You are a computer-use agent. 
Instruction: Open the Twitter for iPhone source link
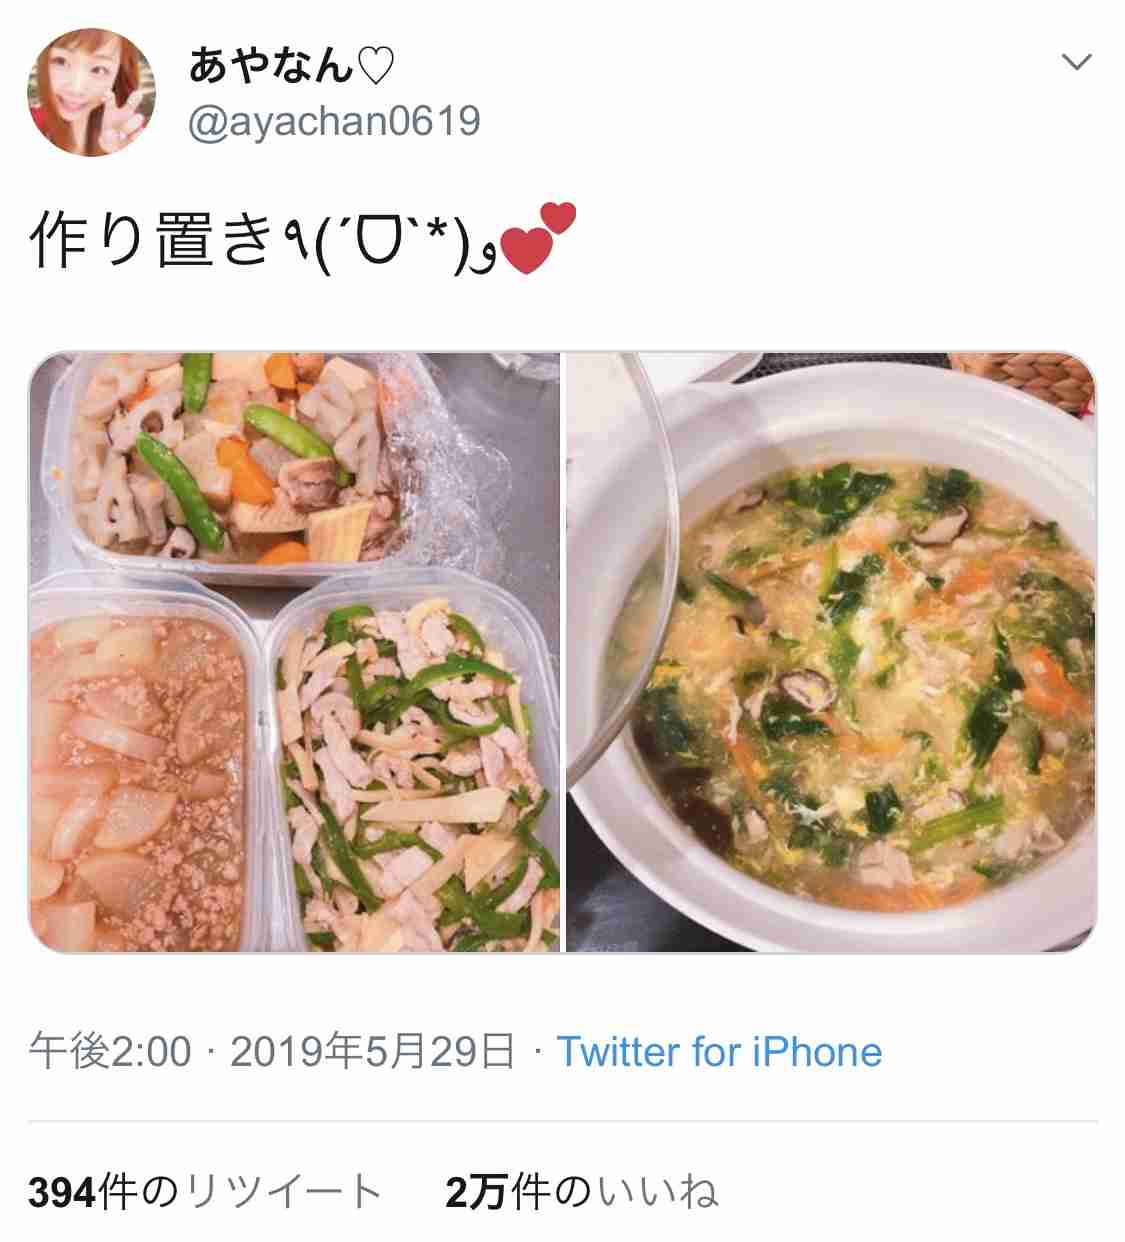[x=719, y=1052]
